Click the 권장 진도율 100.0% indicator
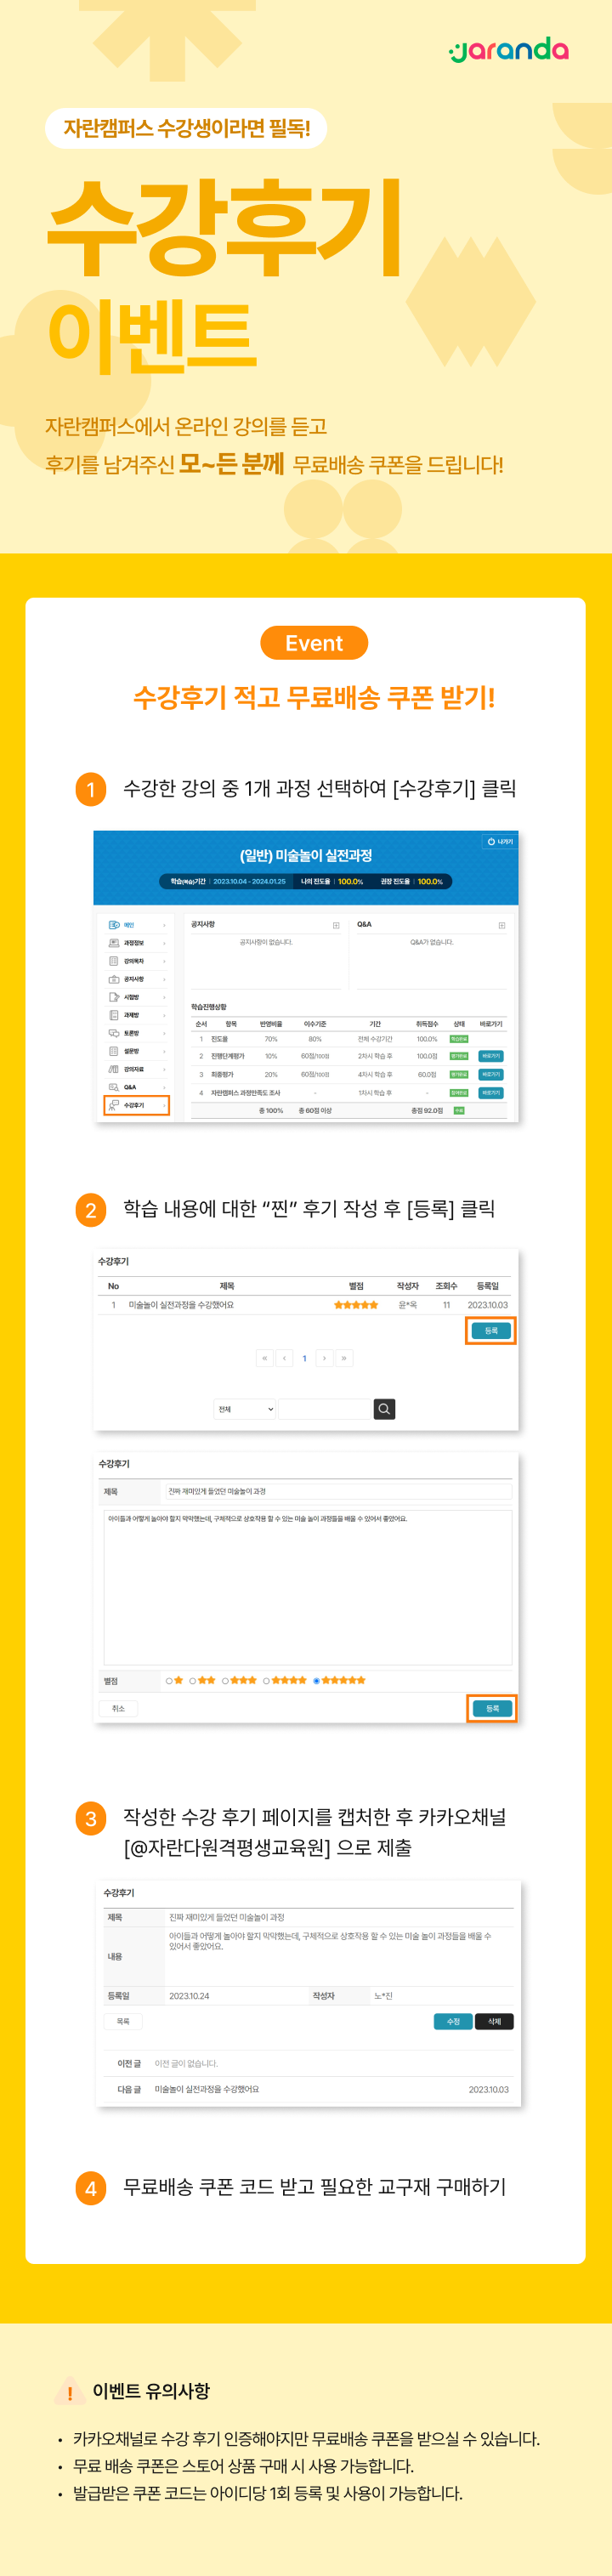 point(411,881)
